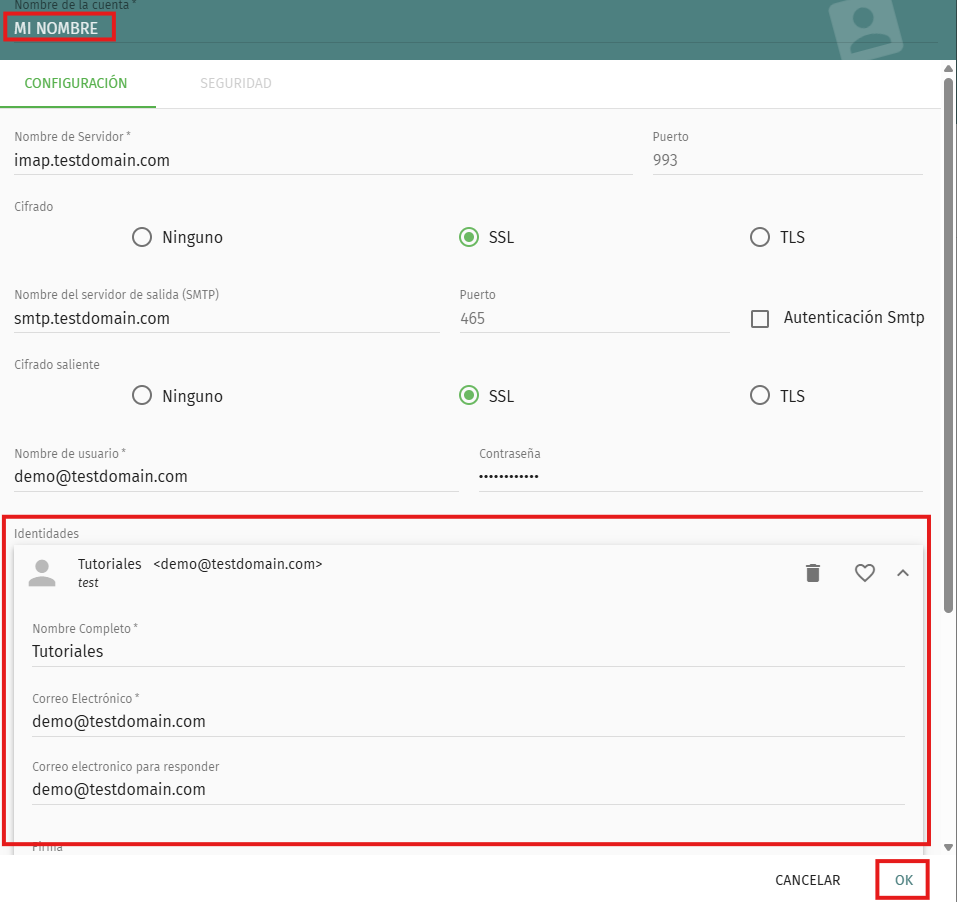Click the identity avatar person icon
Screen dimensions: 957x902
[42, 573]
